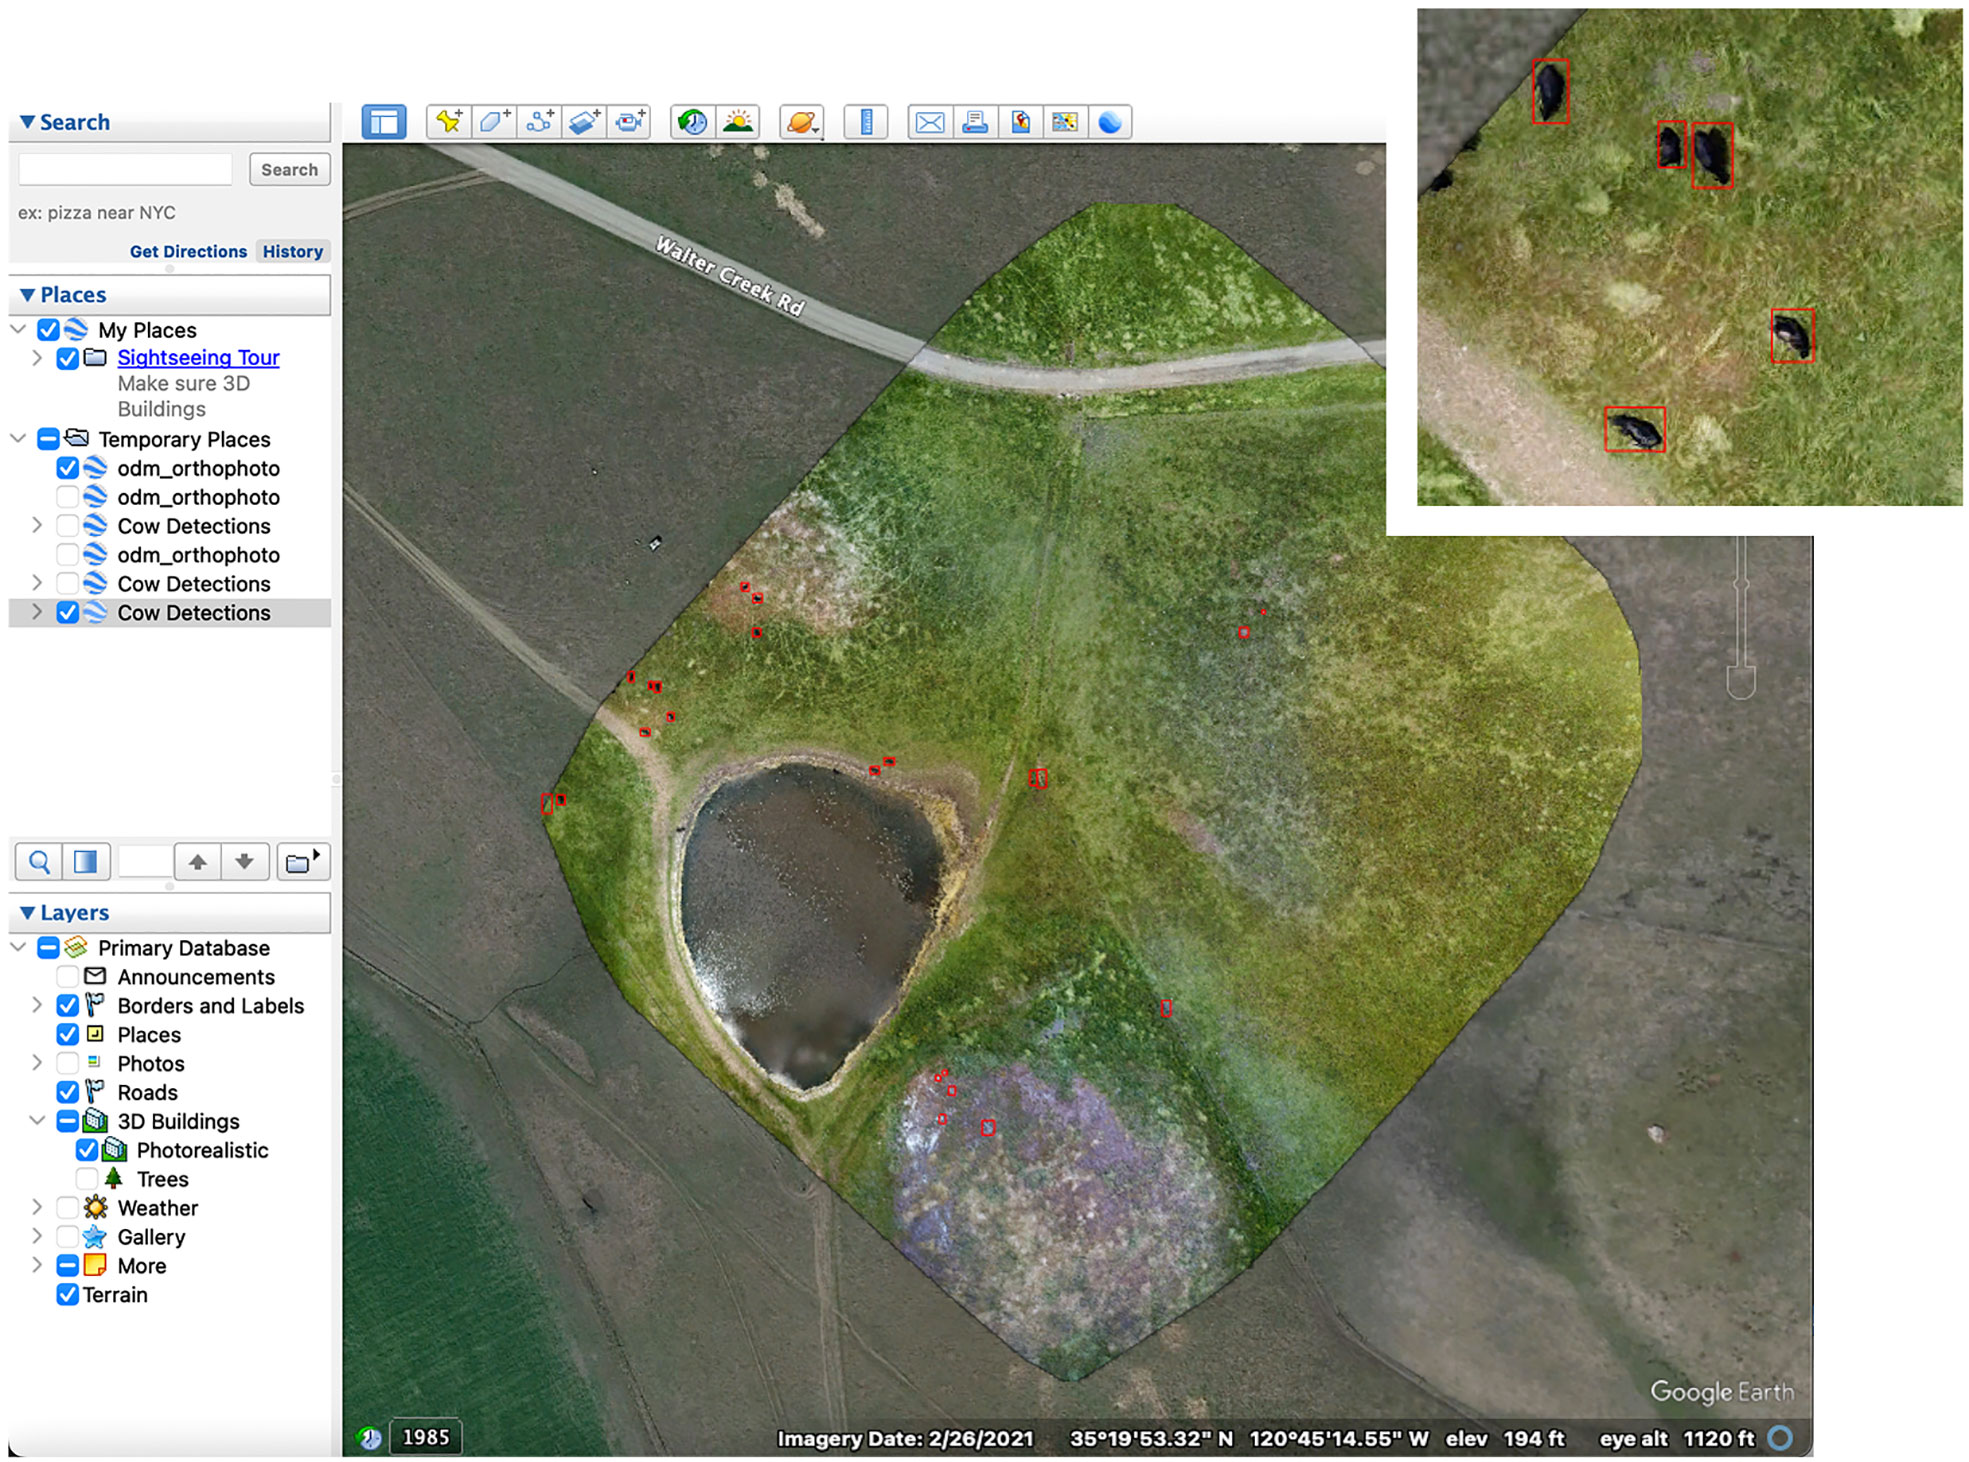Click the Email envelope icon
This screenshot has width=1969, height=1462.
tap(930, 122)
